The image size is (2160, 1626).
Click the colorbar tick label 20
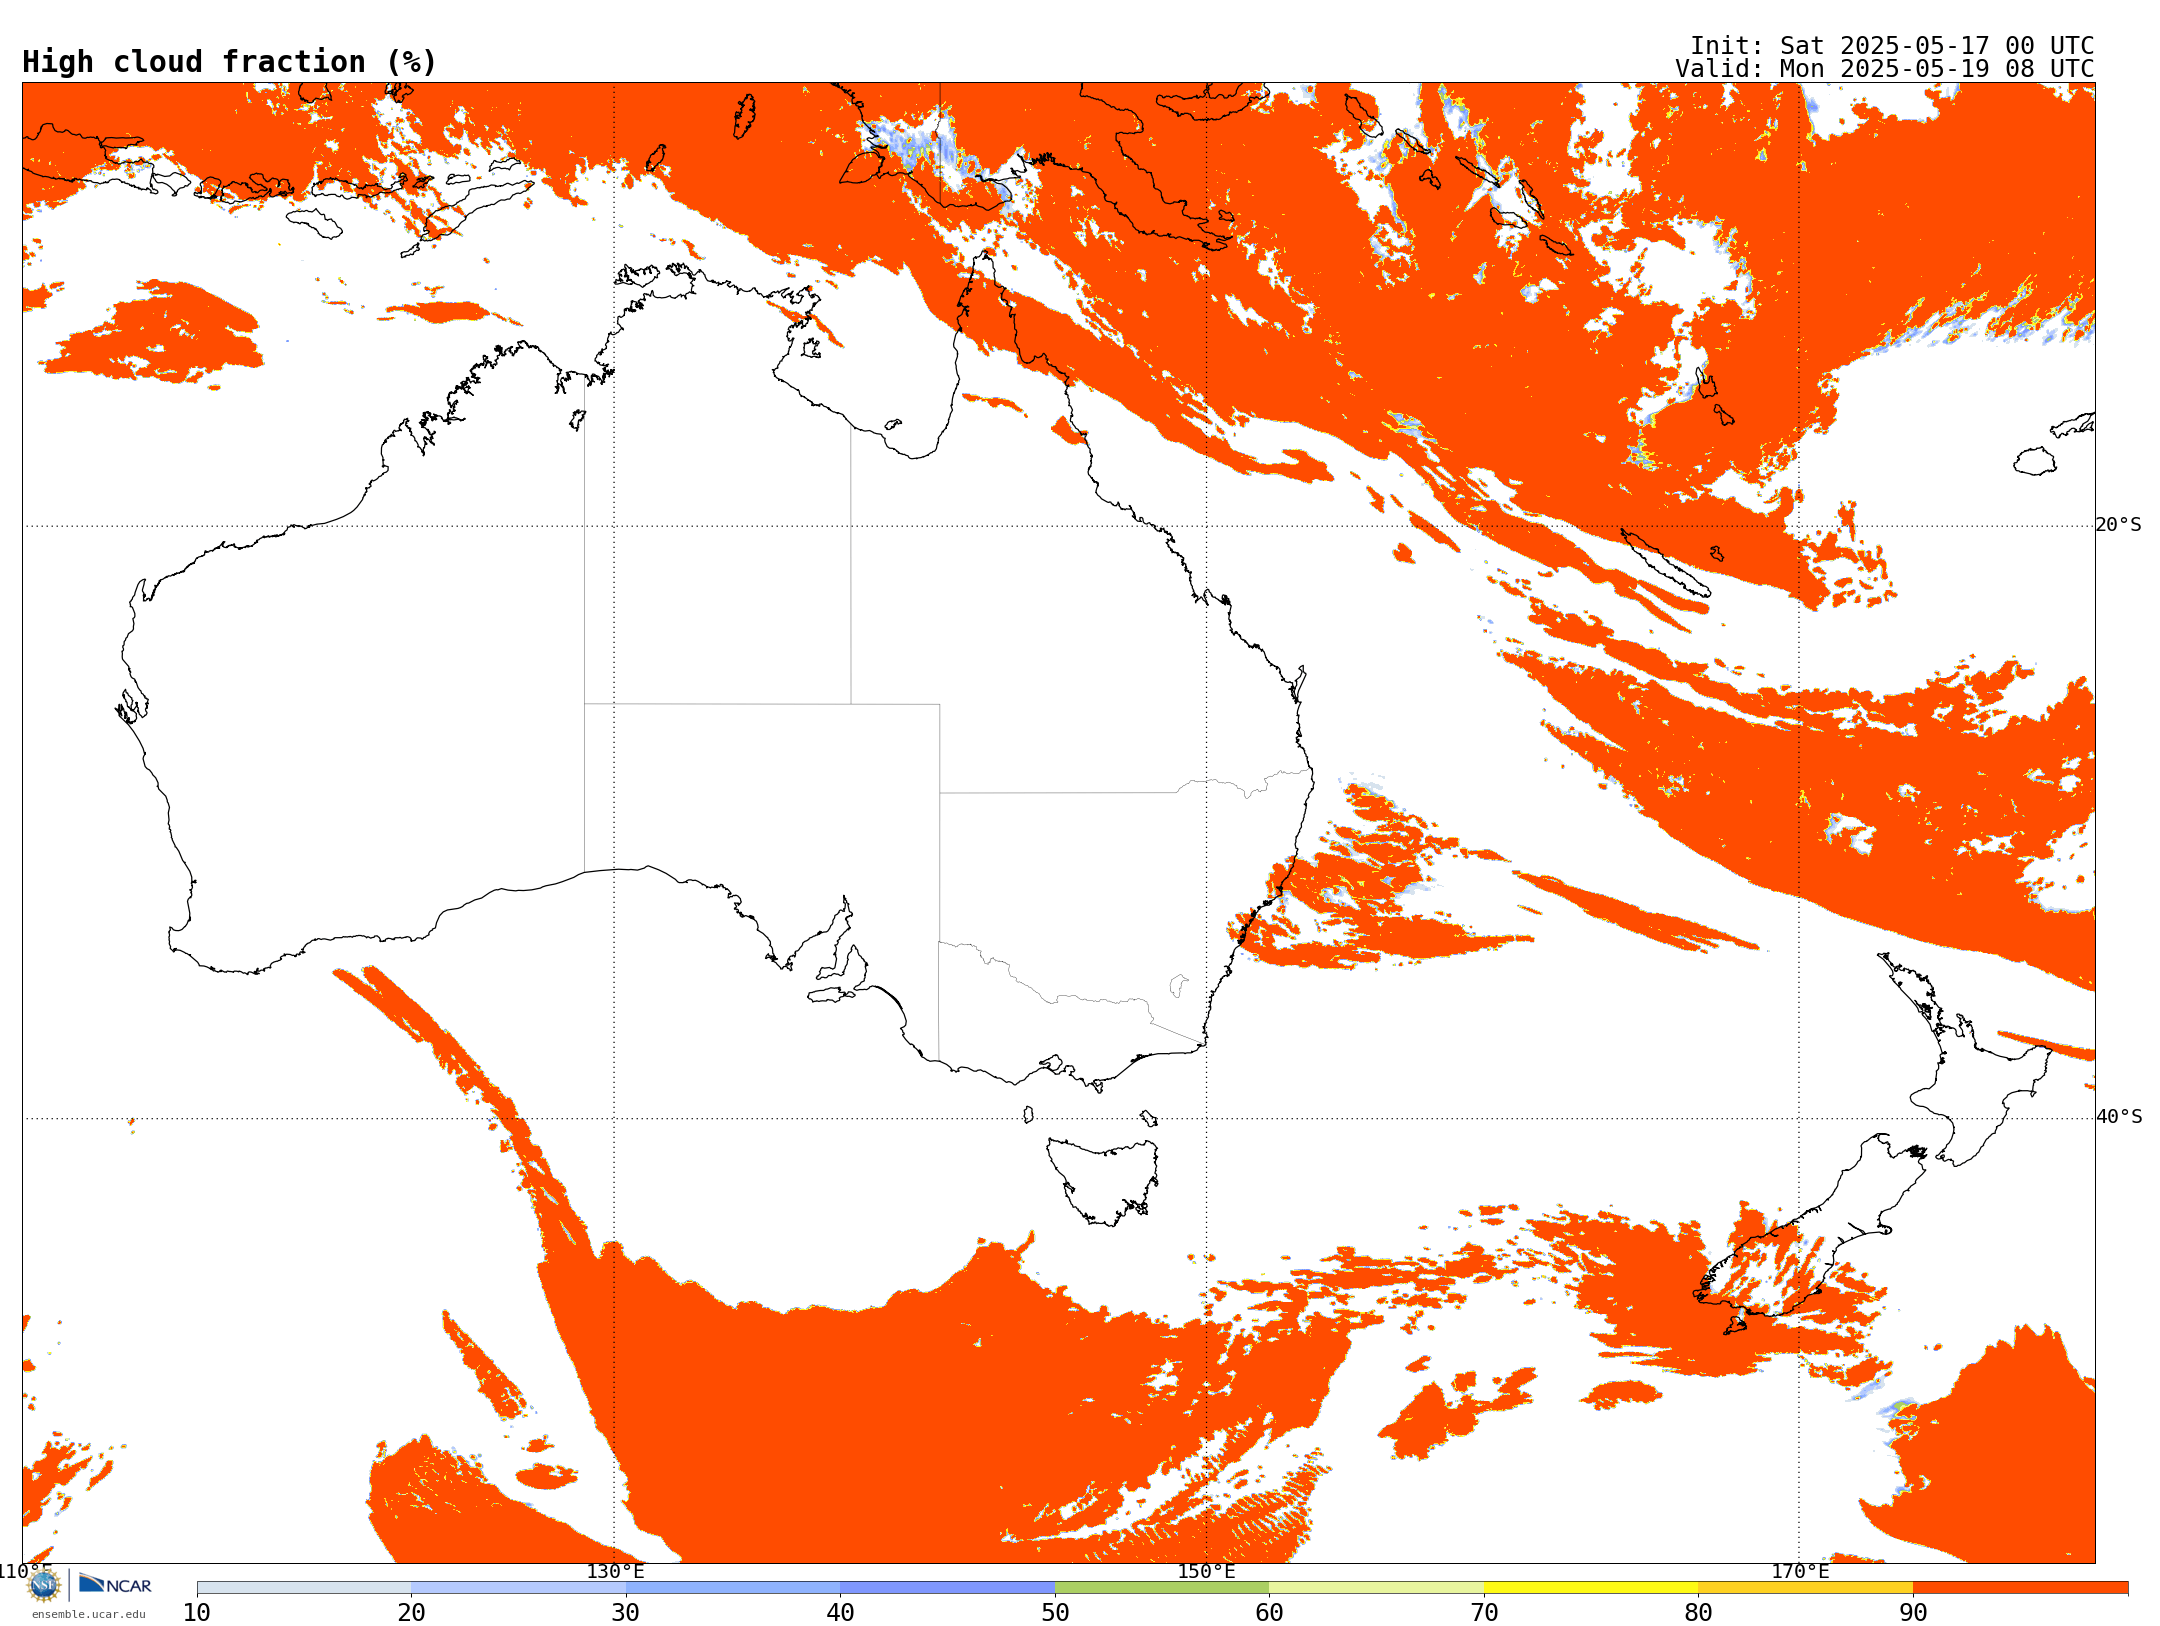[x=411, y=1612]
